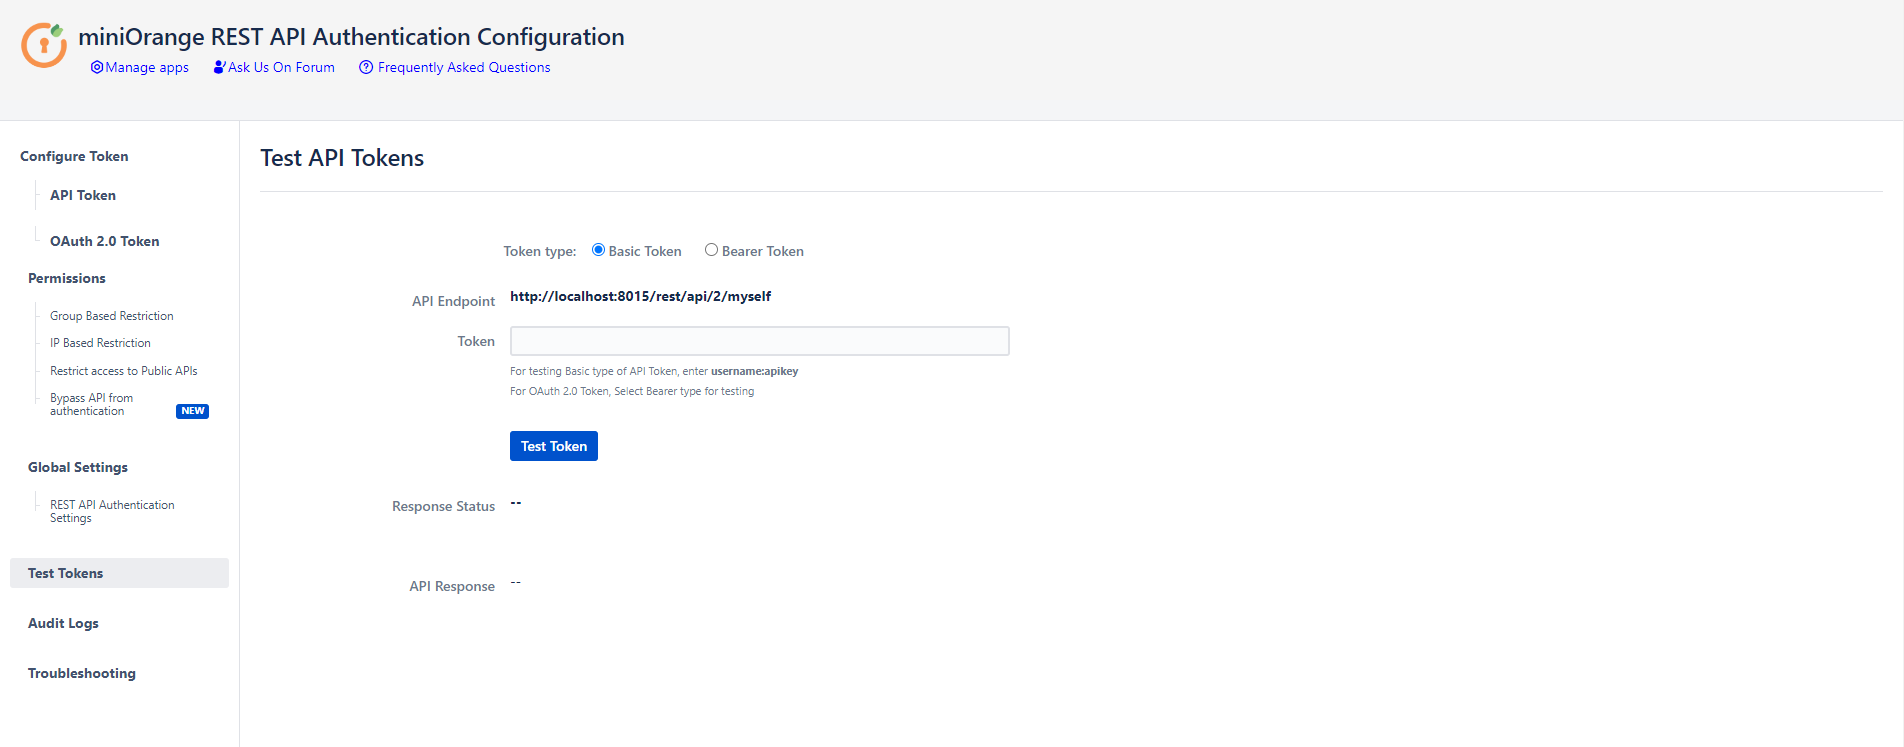Image resolution: width=1904 pixels, height=747 pixels.
Task: Click the Basic Token label
Action: click(x=645, y=251)
